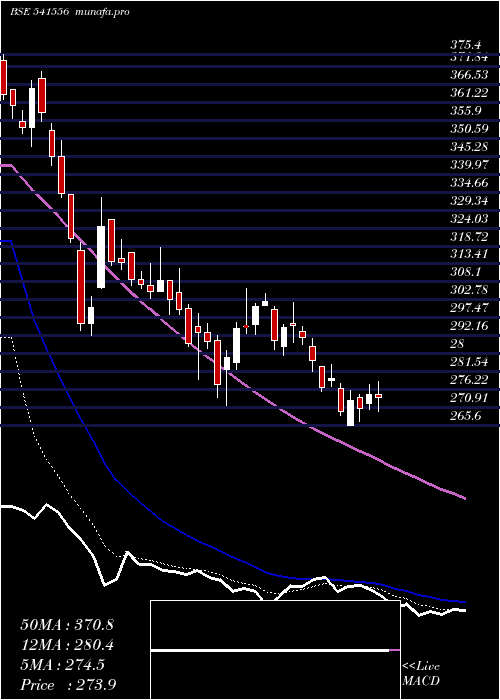Select the 375.4 price axis label
The image size is (500, 700).
466,45
